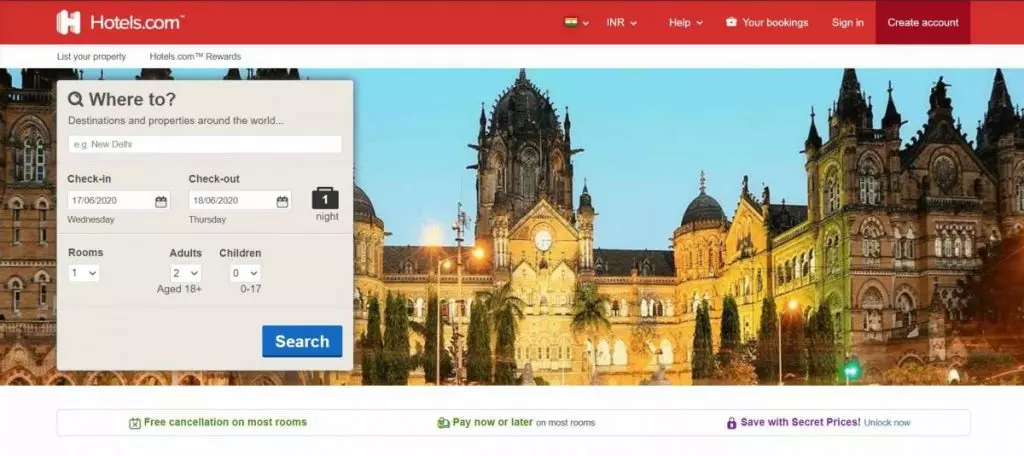Image resolution: width=1024 pixels, height=456 pixels.
Task: Open the Adults dropdown
Action: point(185,273)
